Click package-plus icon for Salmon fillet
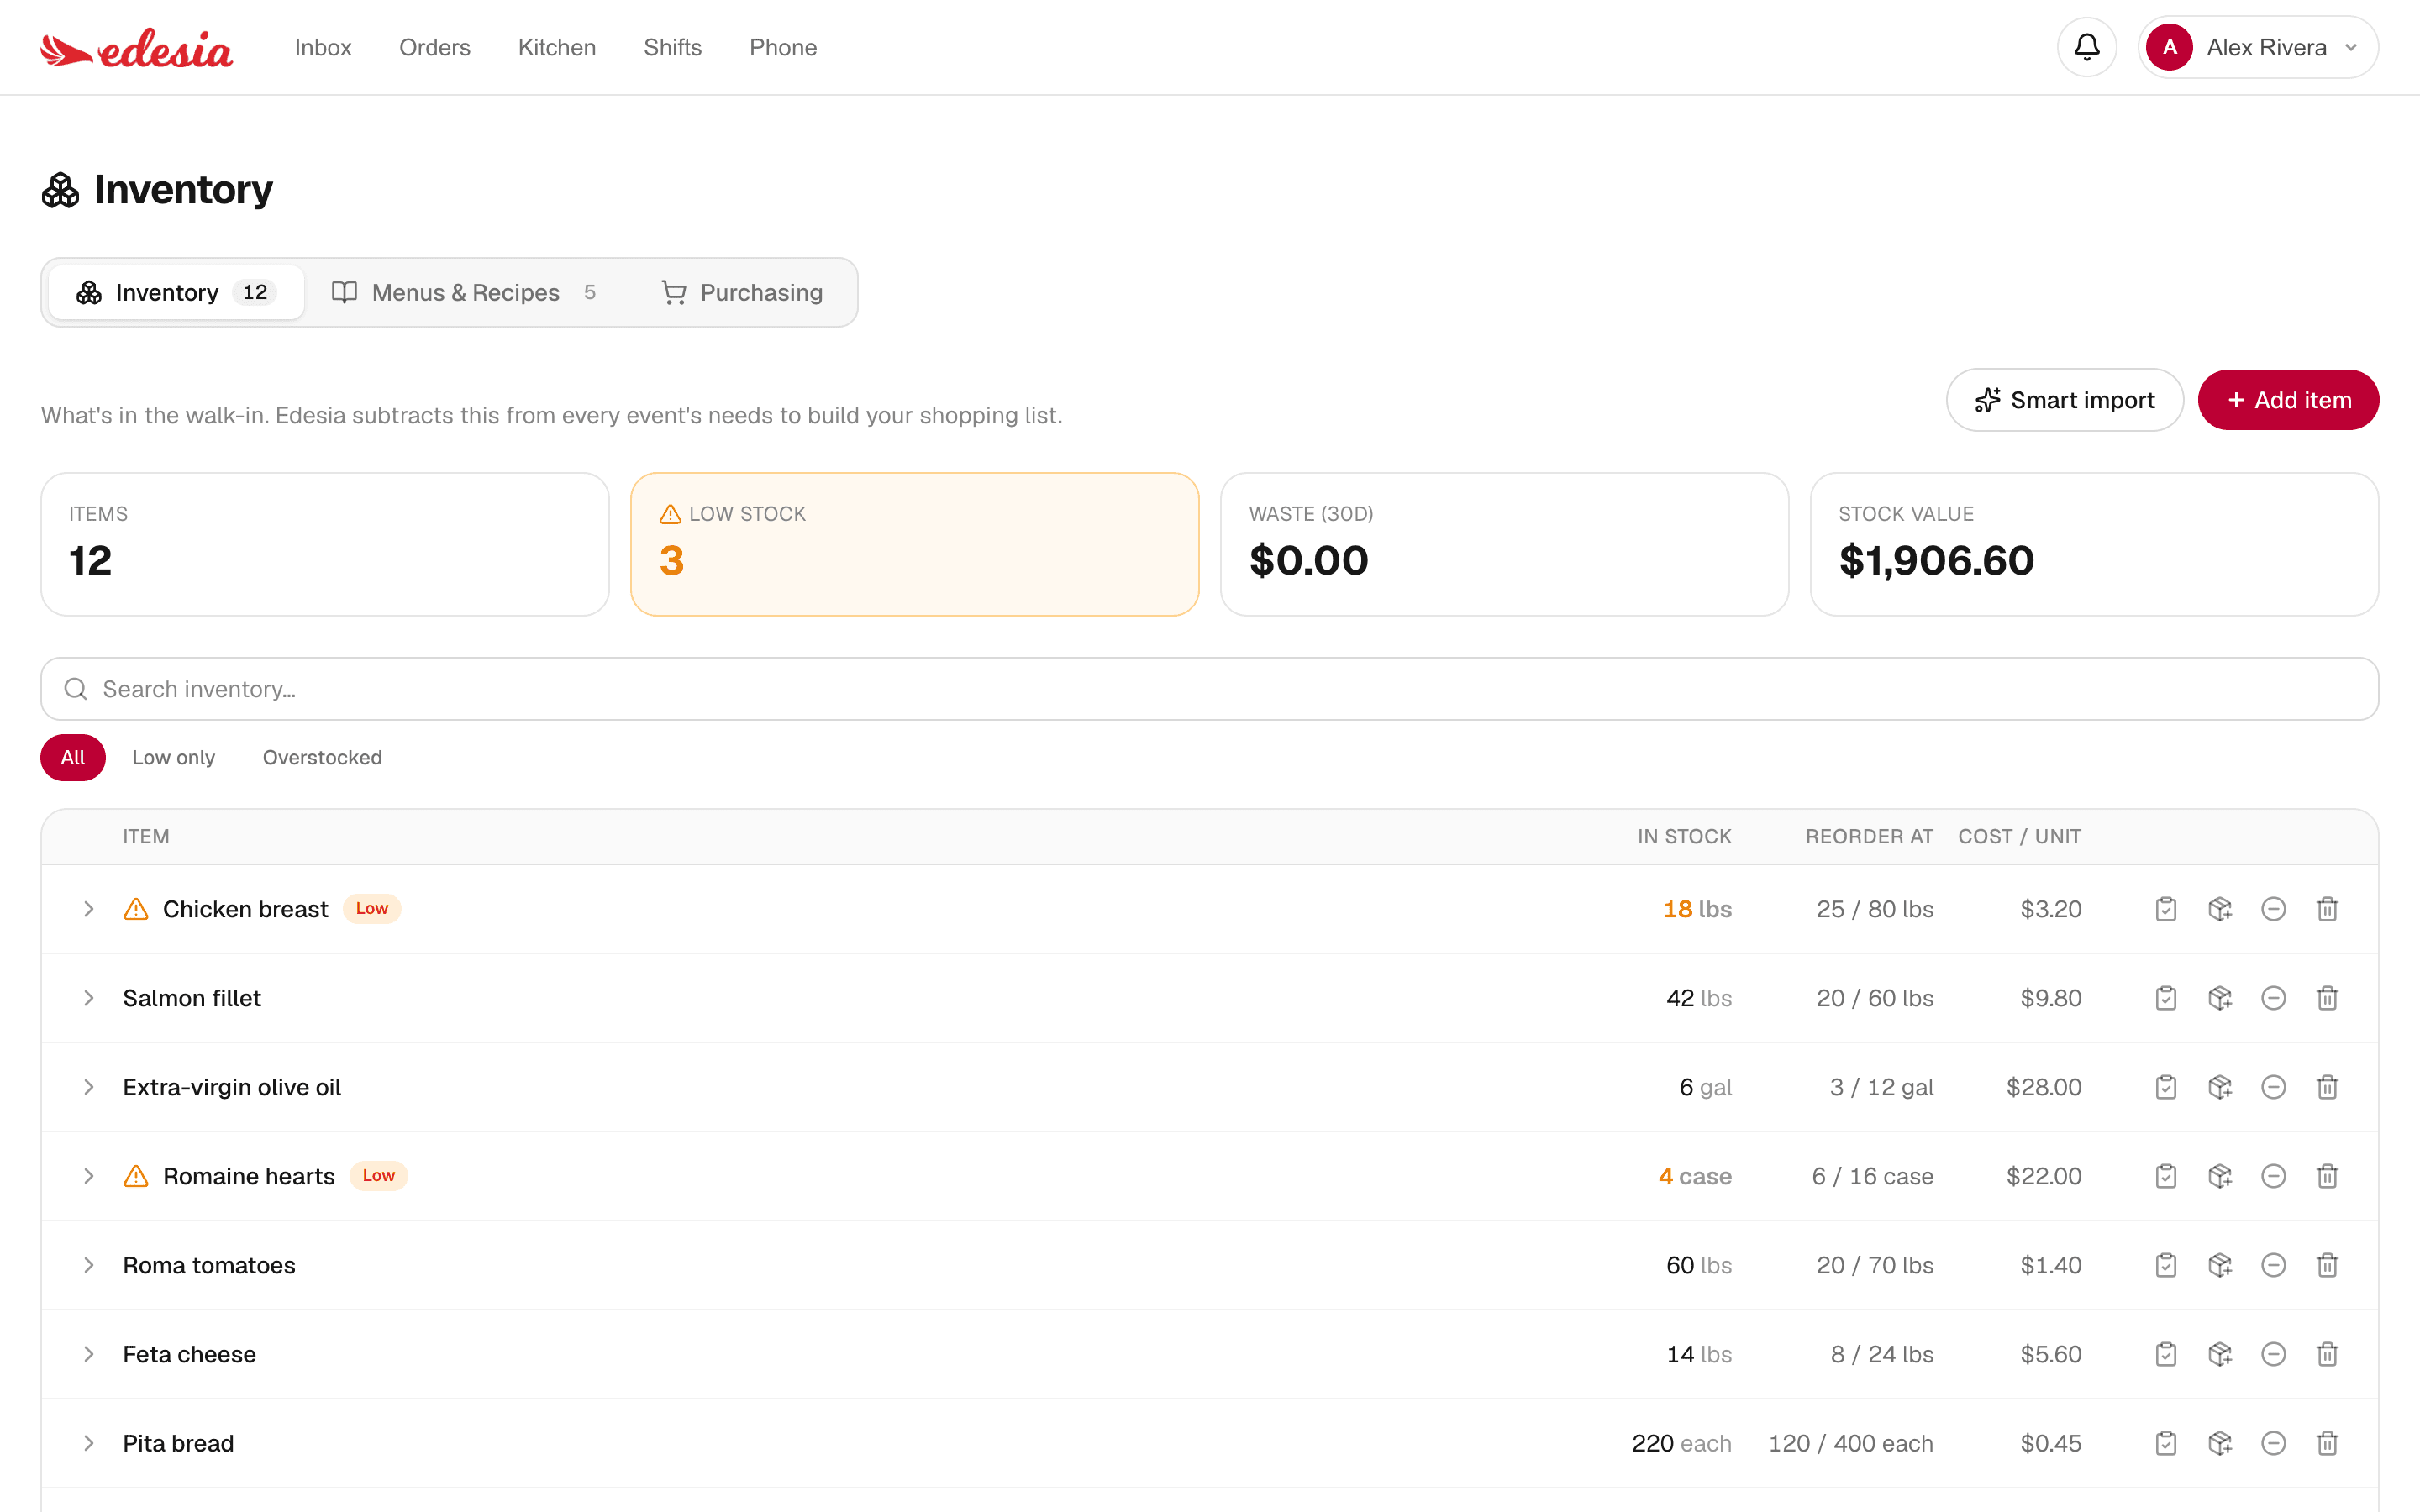This screenshot has width=2420, height=1512. point(2220,998)
